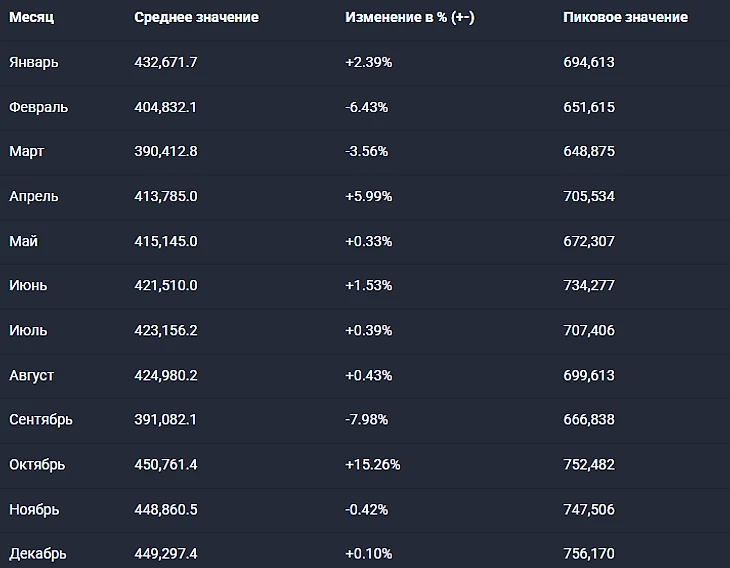Select the Ноябрь row label
Screen dimensions: 730x568
click(x=34, y=509)
